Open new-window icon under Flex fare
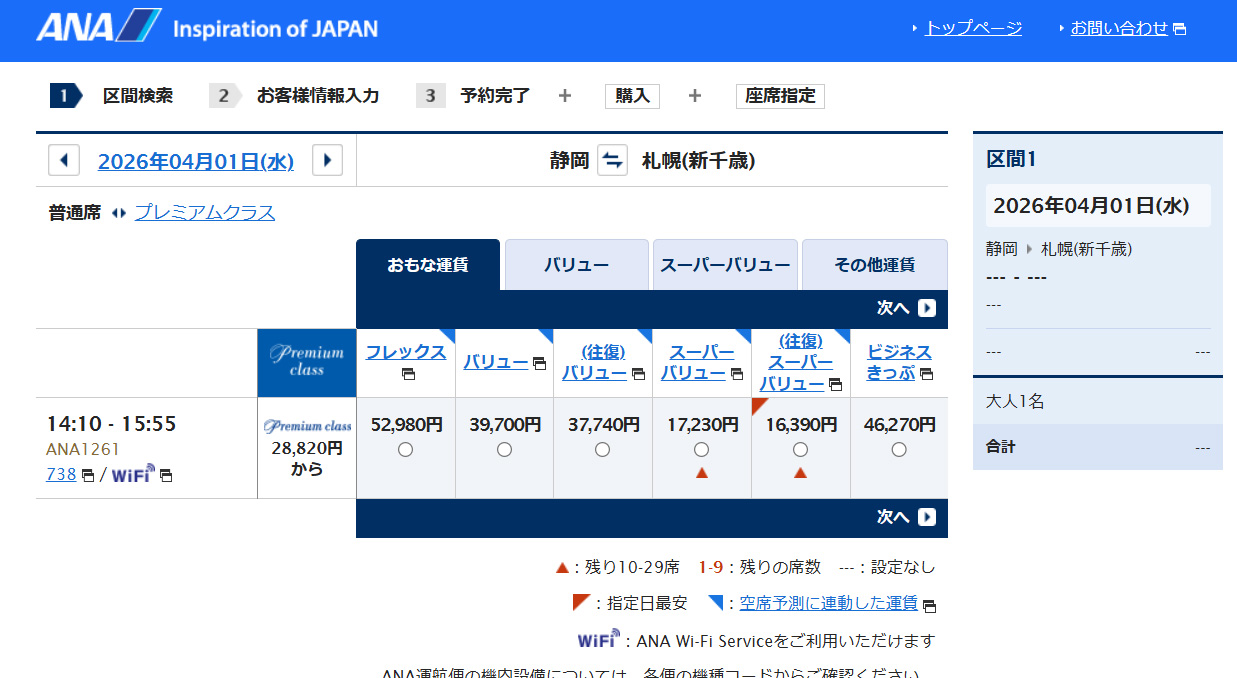 point(407,374)
